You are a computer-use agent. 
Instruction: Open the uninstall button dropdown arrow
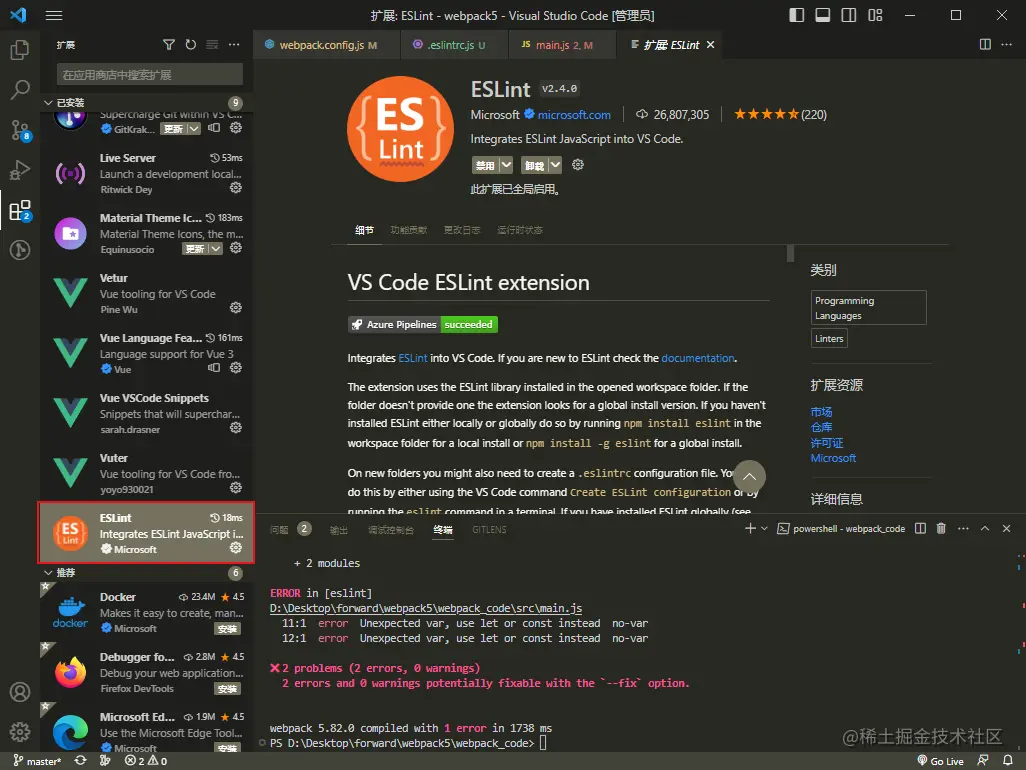point(555,165)
